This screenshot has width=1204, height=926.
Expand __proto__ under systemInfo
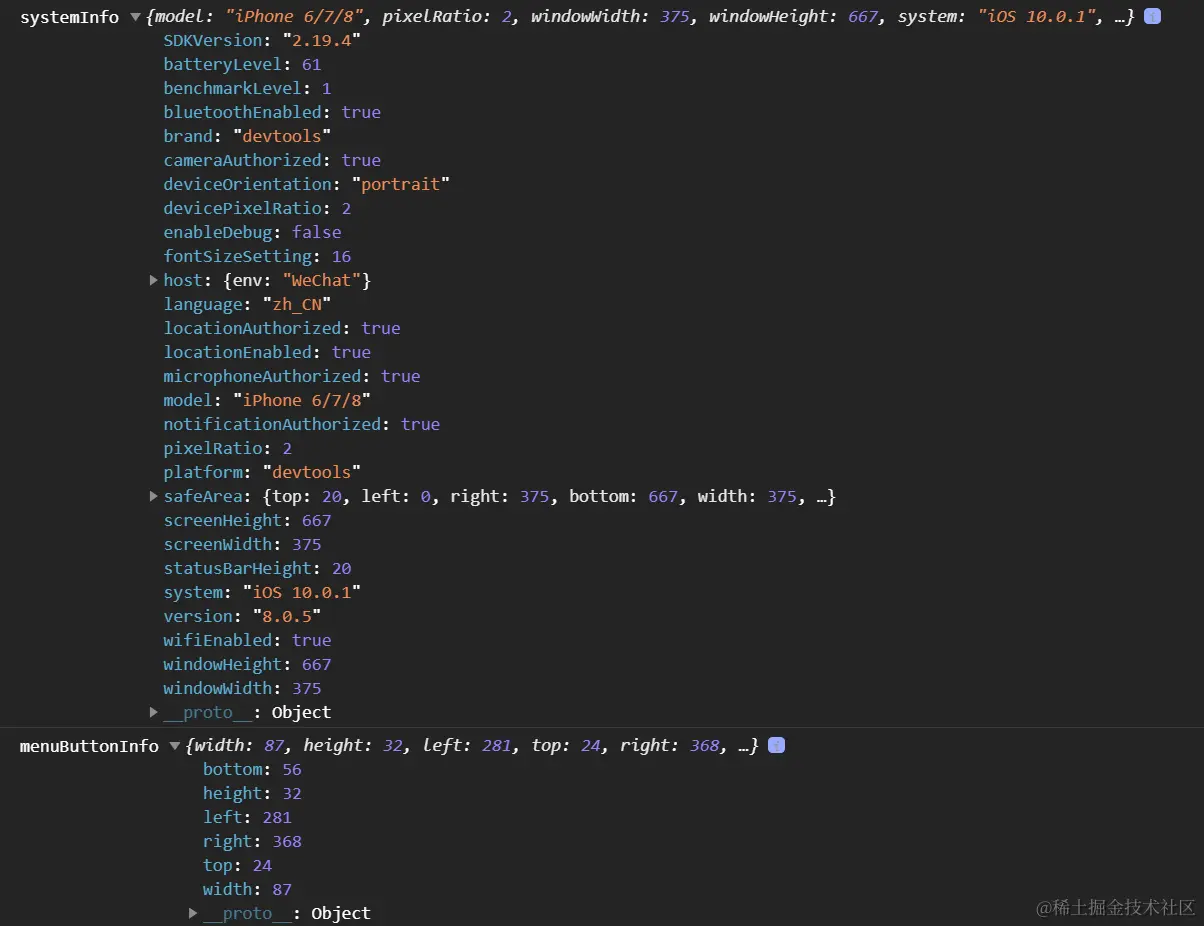(154, 712)
